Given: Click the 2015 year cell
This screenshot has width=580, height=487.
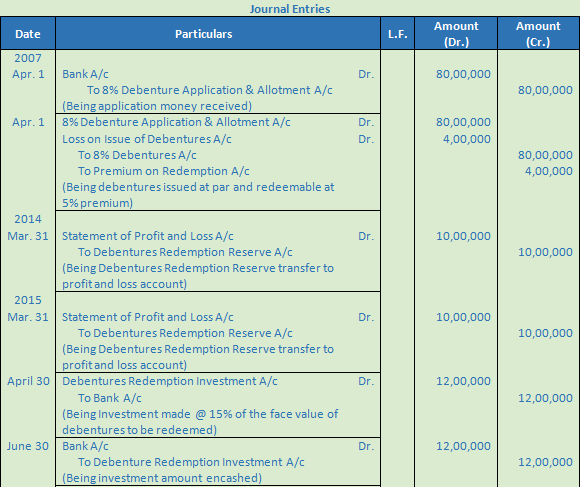Looking at the screenshot, I should pyautogui.click(x=28, y=300).
